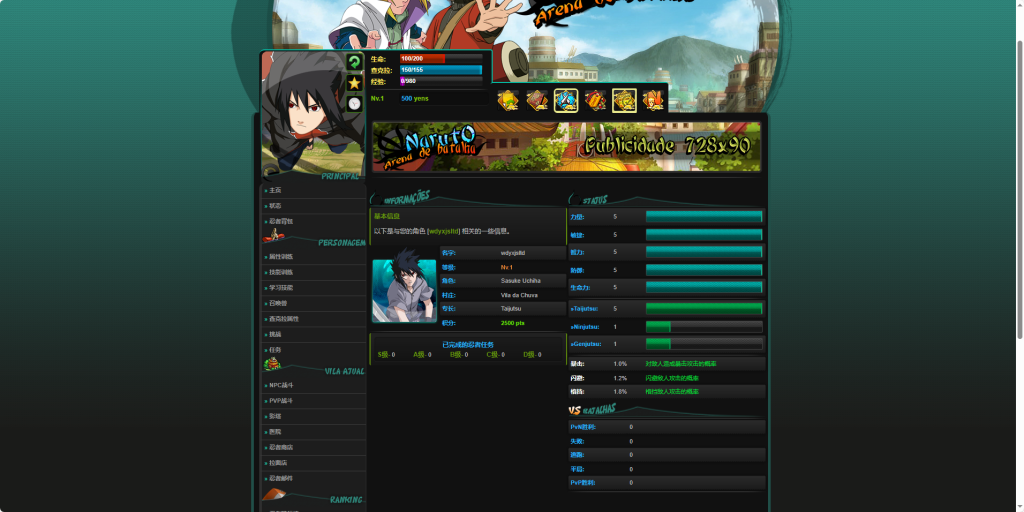Click the 力量 teal stat bar
The height and width of the screenshot is (512, 1024).
pos(704,217)
